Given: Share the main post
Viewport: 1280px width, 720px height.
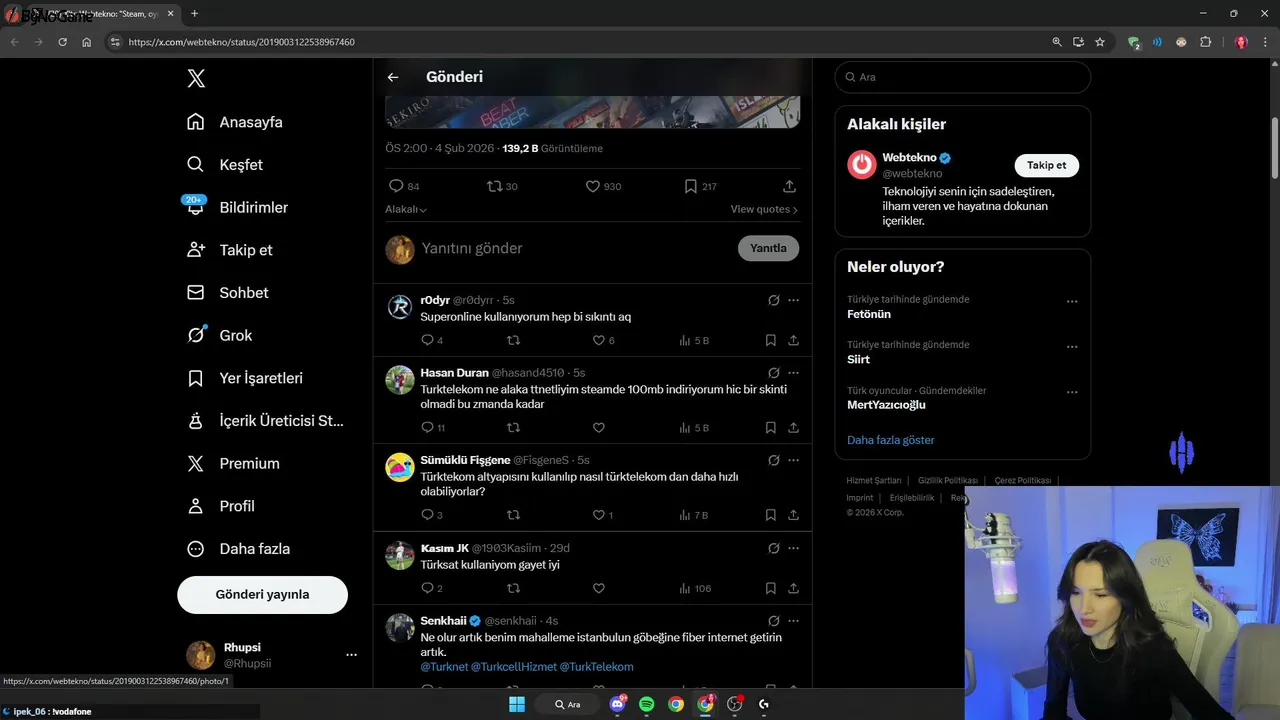Looking at the screenshot, I should coord(789,186).
